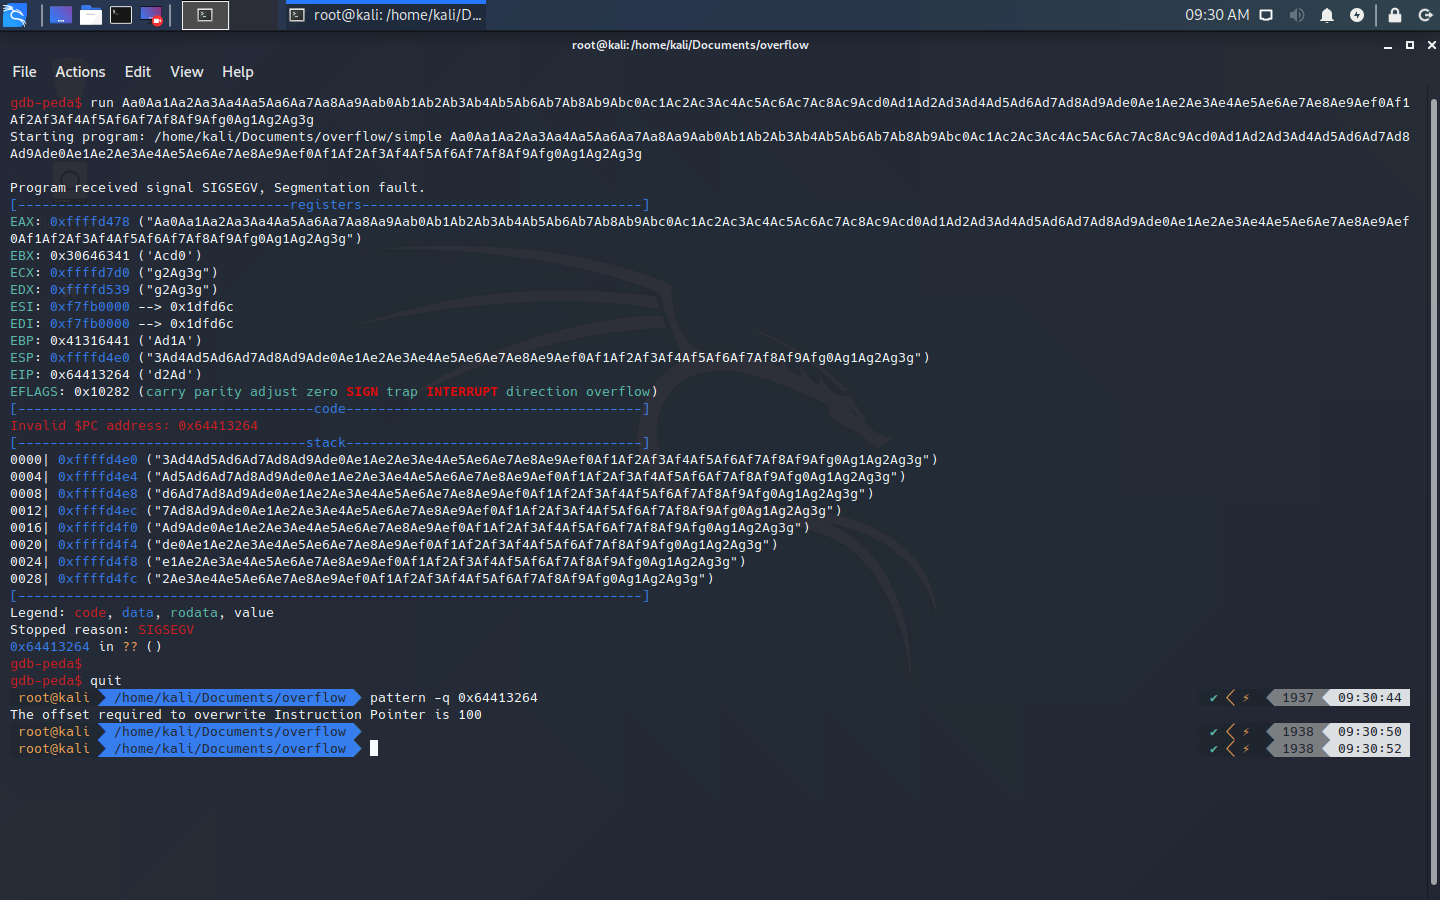The image size is (1440, 900).
Task: Click the log out icon in the panel
Action: pyautogui.click(x=1425, y=15)
